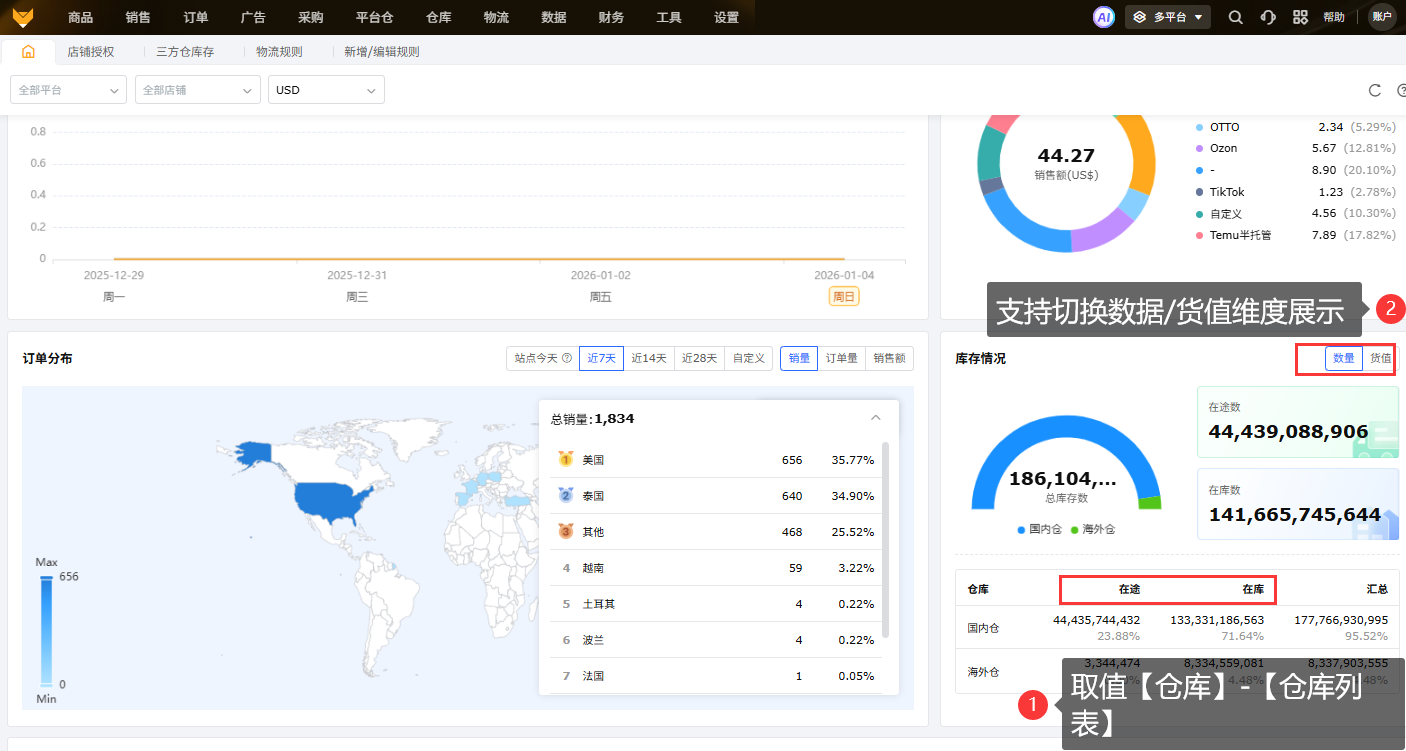The height and width of the screenshot is (751, 1406).
Task: Select 近14天 time range
Action: point(649,358)
